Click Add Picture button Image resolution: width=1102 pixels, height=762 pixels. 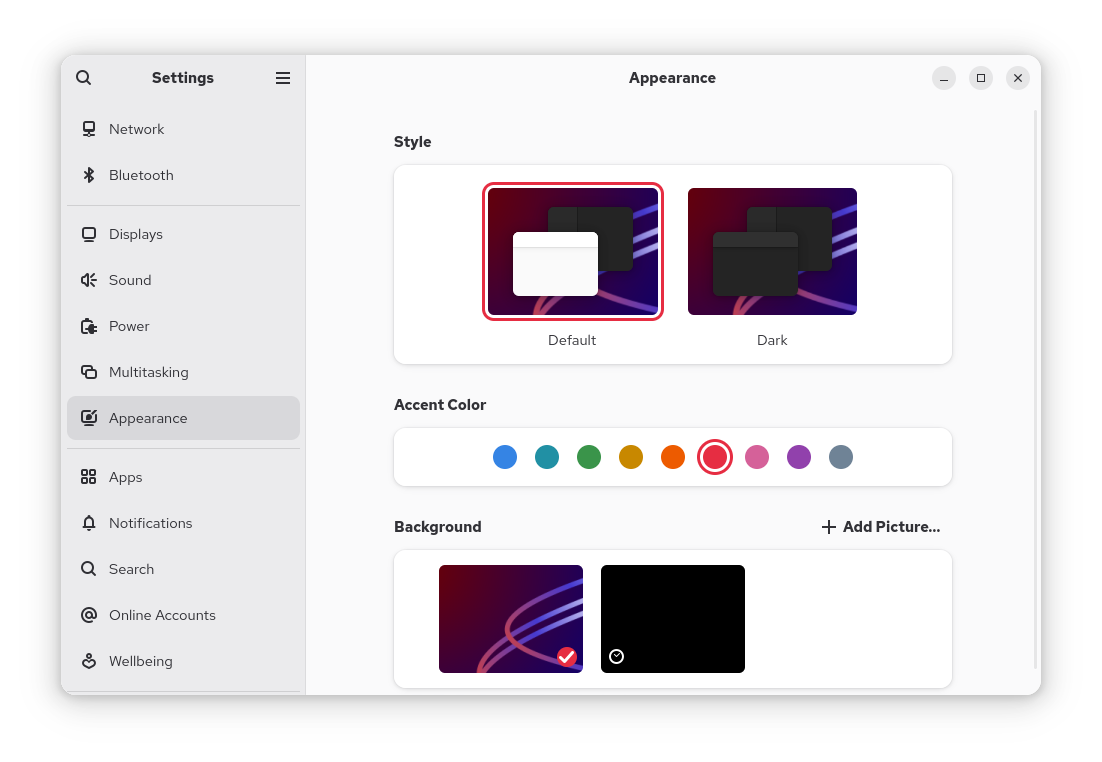880,527
